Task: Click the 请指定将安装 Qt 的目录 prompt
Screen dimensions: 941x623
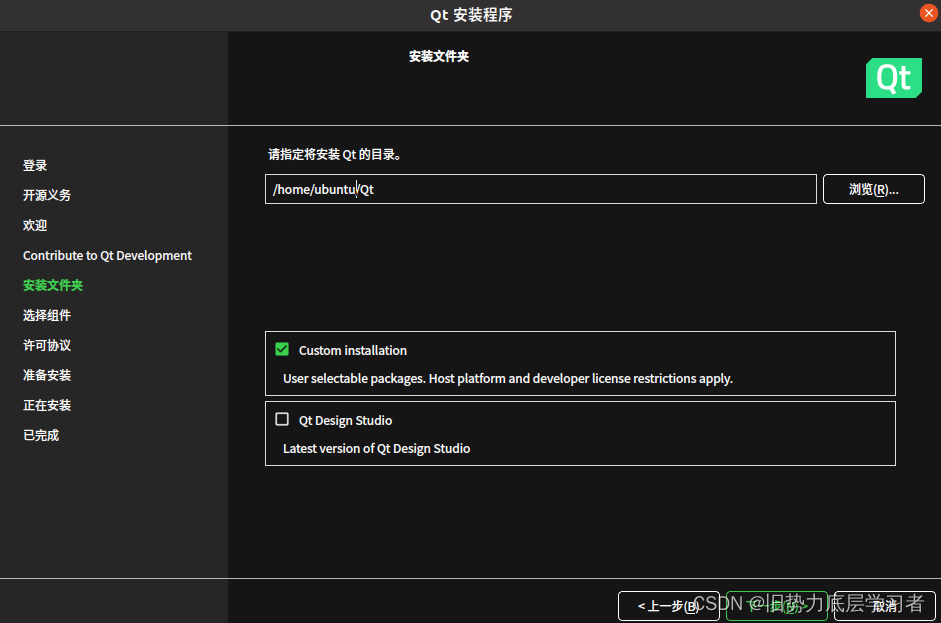Action: coord(335,155)
